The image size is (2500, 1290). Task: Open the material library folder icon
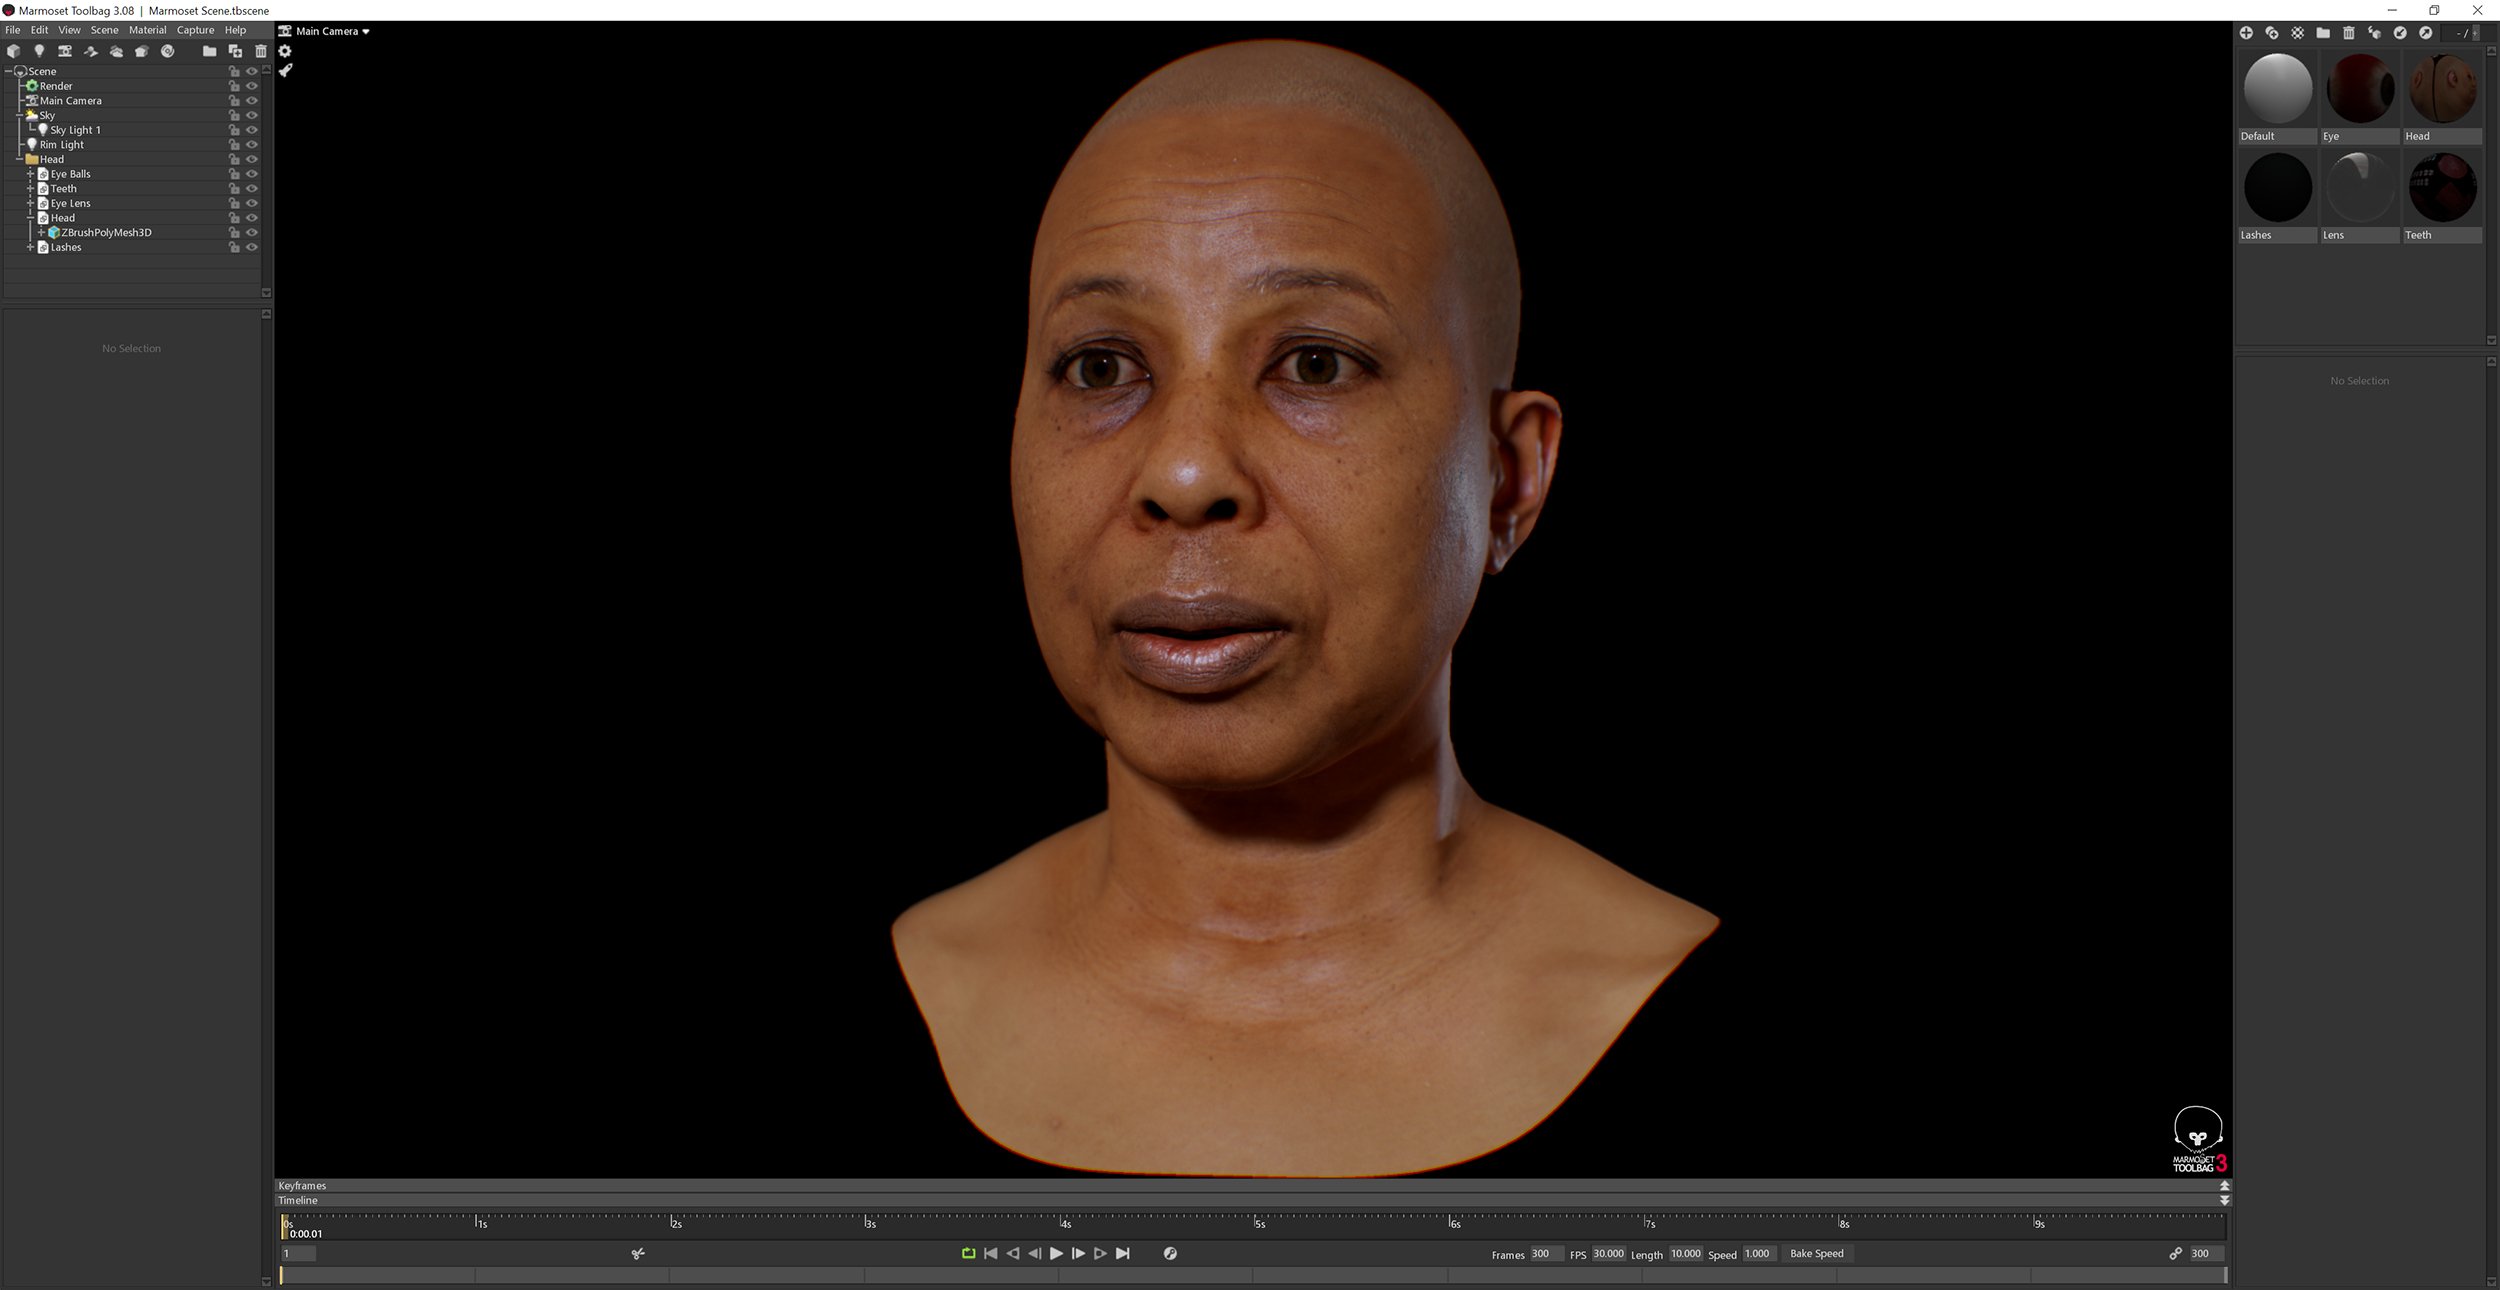click(2322, 33)
